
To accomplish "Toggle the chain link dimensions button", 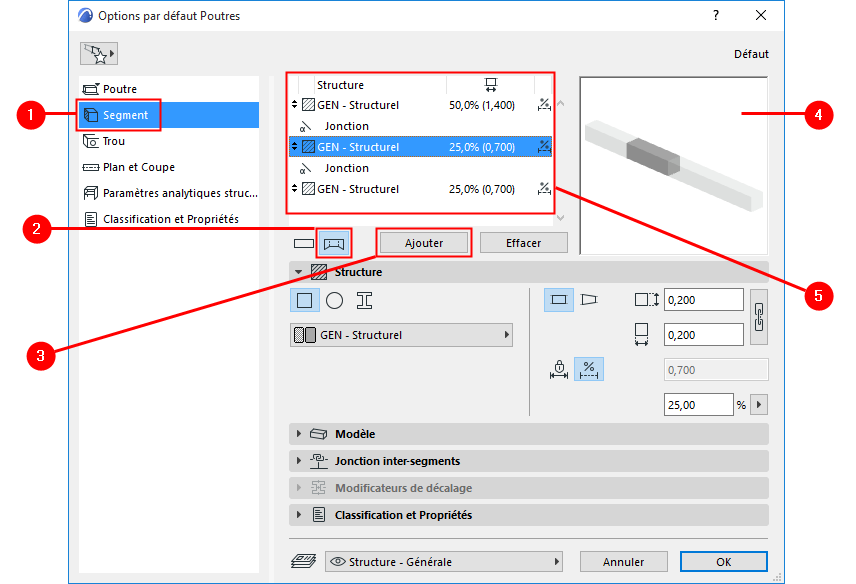I will (759, 317).
